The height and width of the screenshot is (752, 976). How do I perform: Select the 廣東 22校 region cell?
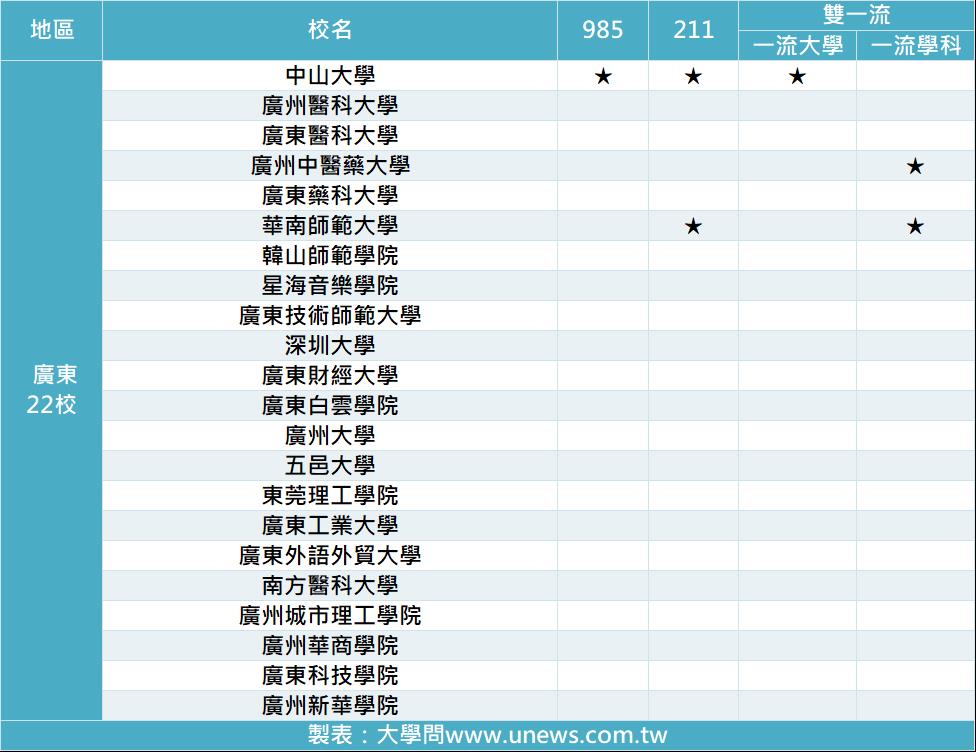click(x=52, y=390)
